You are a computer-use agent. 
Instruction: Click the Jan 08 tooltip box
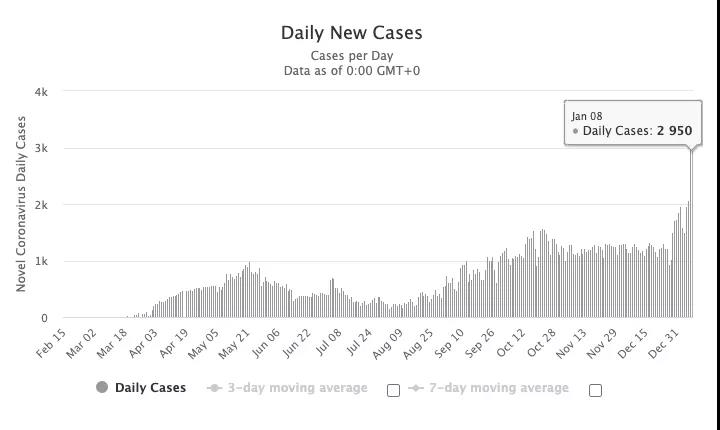coord(632,123)
